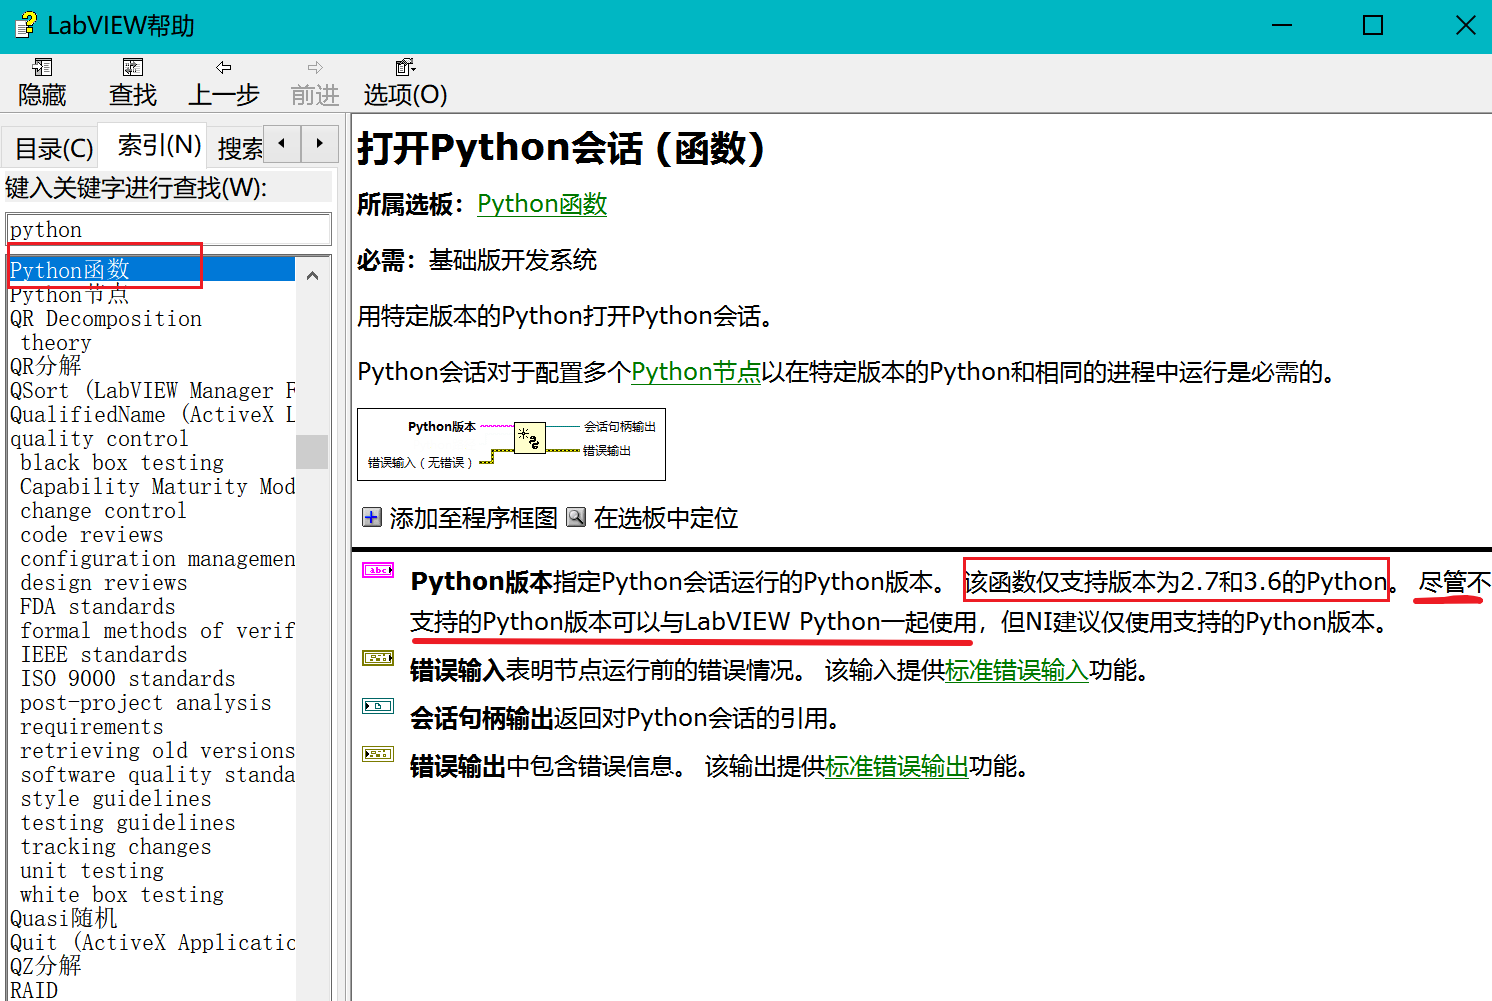Click the plus icon for 添加至程序框图

(x=372, y=517)
